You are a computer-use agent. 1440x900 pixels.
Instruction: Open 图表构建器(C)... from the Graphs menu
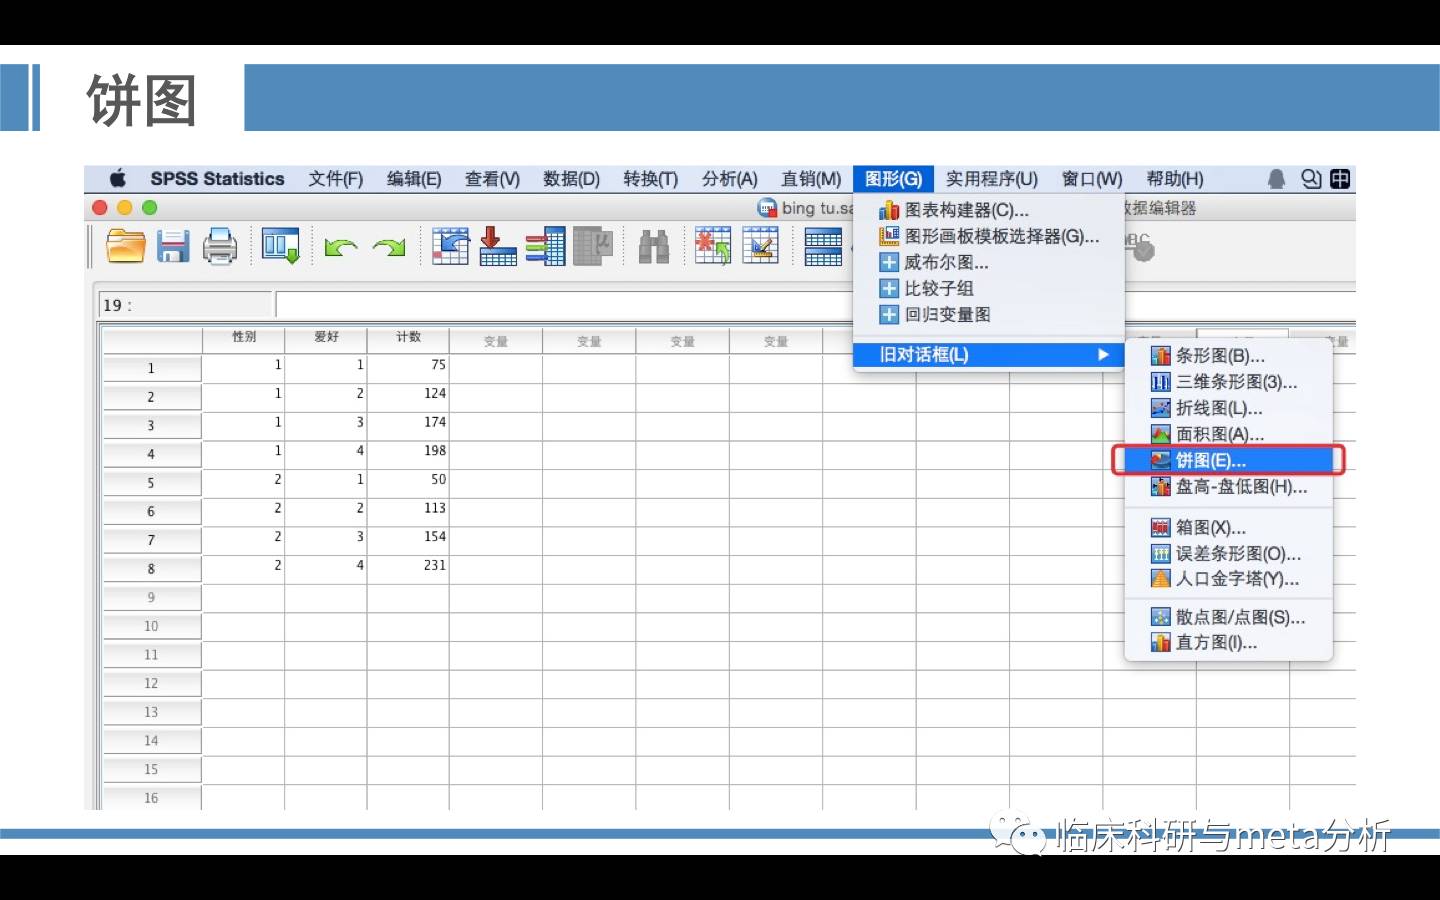[966, 211]
